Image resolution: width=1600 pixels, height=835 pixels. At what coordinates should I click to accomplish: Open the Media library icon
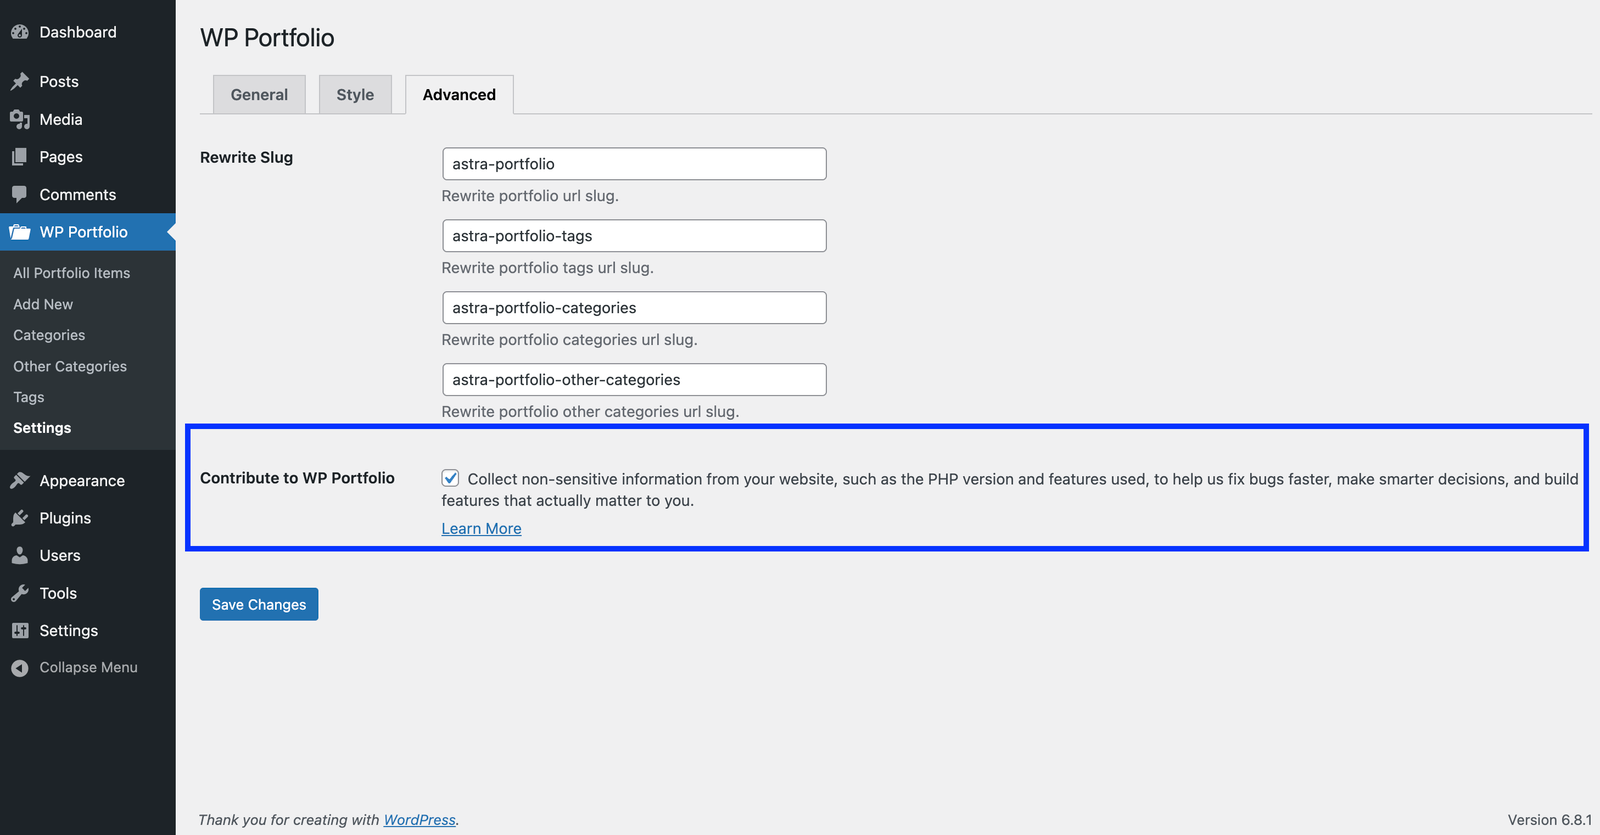[19, 119]
